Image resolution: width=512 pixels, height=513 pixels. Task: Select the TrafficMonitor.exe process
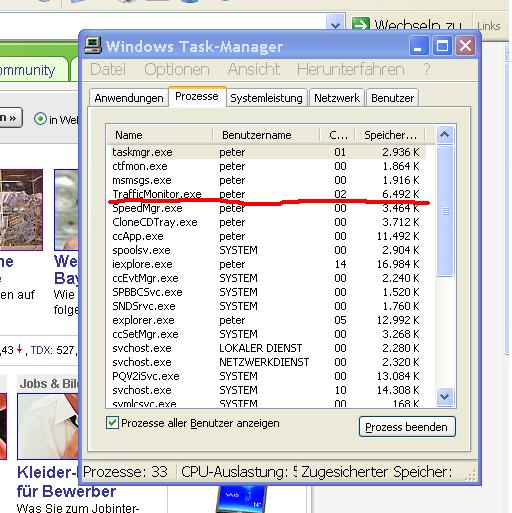pos(266,194)
